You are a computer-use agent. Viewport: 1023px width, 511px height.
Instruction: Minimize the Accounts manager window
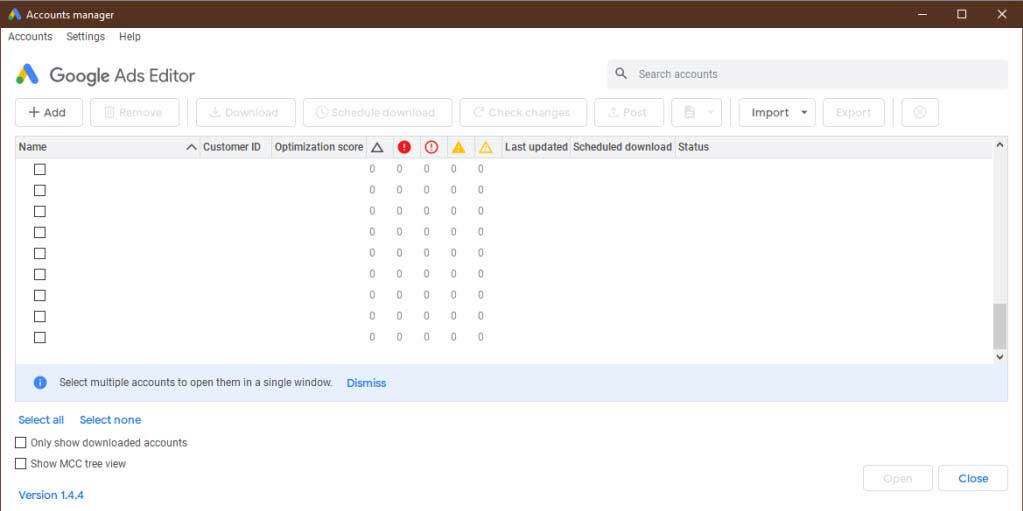point(922,14)
